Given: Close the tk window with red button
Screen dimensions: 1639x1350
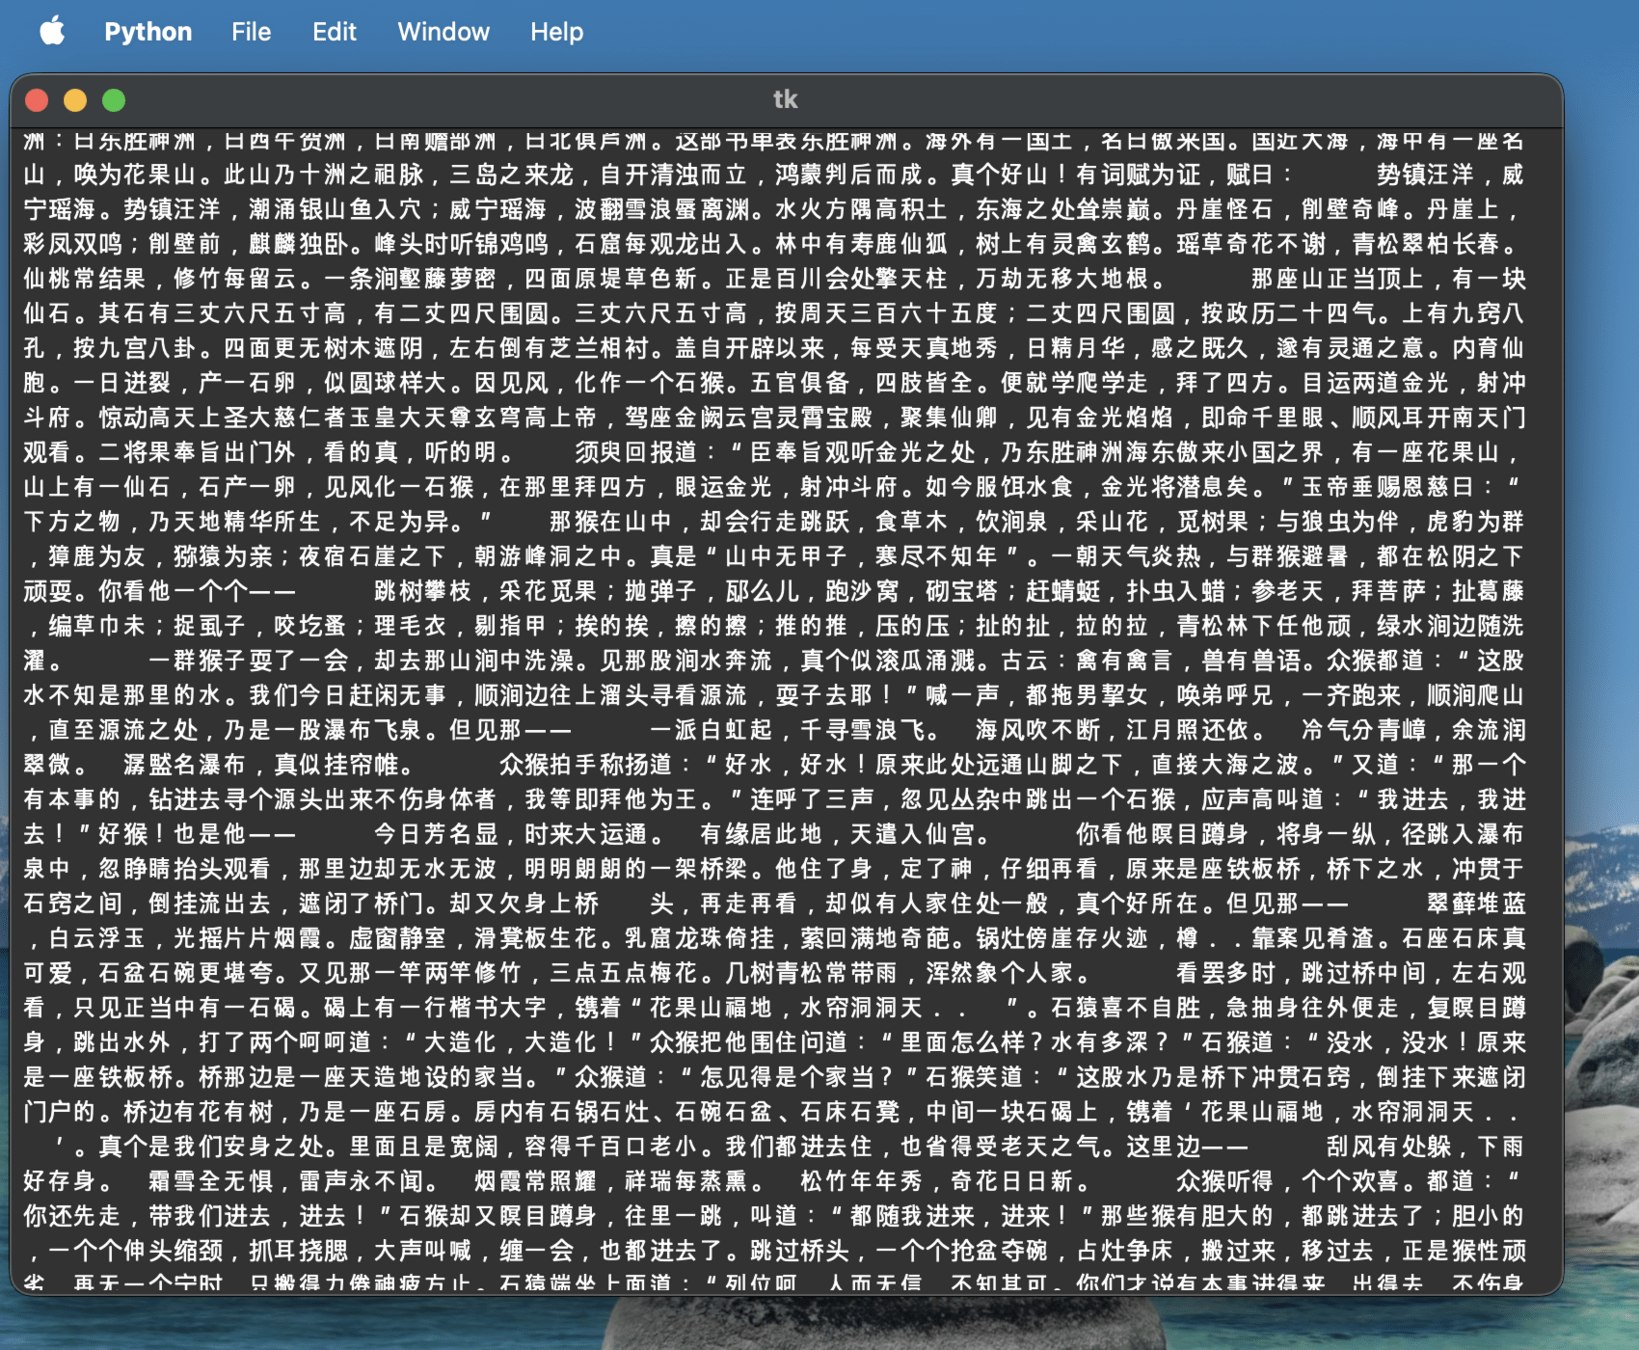Looking at the screenshot, I should click(37, 100).
